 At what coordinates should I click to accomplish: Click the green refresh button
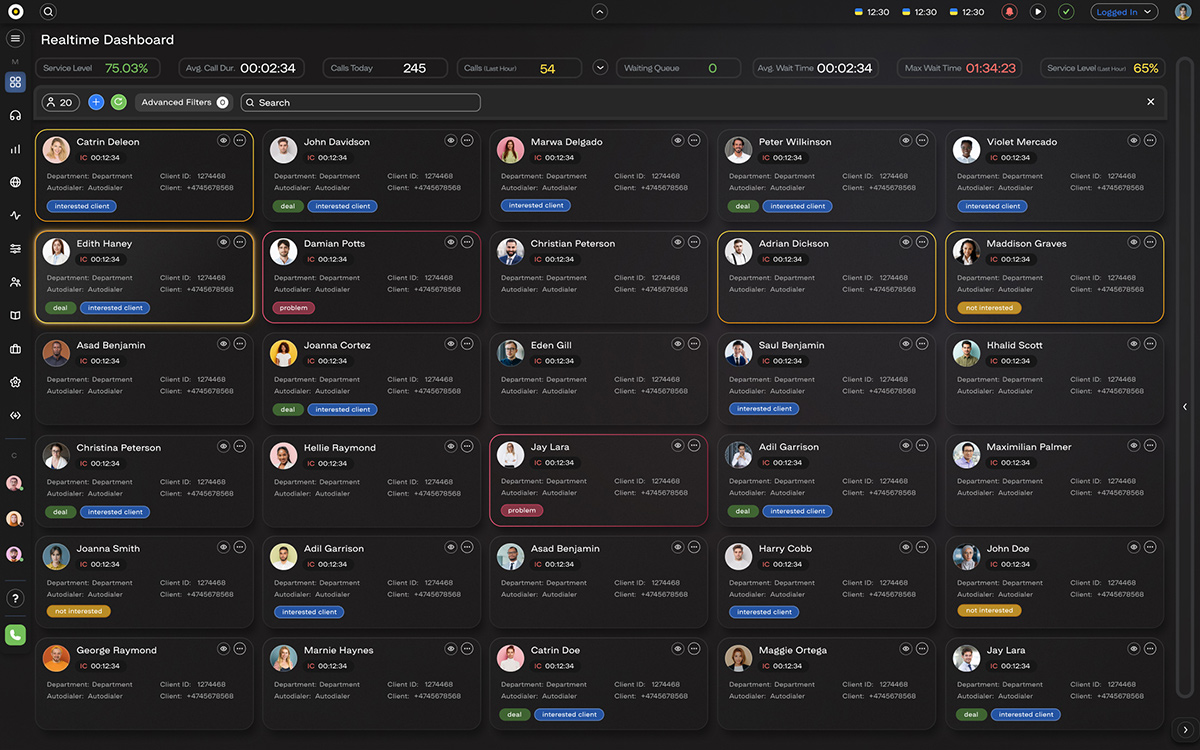click(x=118, y=102)
